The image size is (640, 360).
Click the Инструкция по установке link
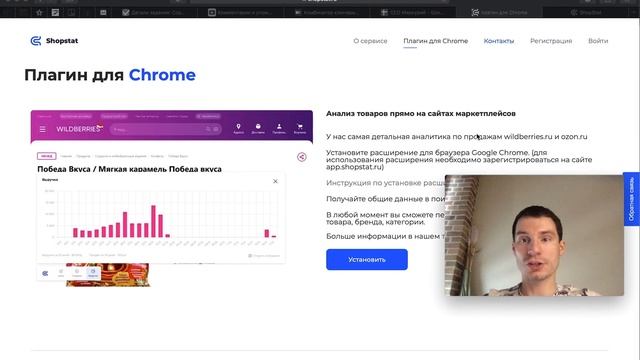coord(385,183)
